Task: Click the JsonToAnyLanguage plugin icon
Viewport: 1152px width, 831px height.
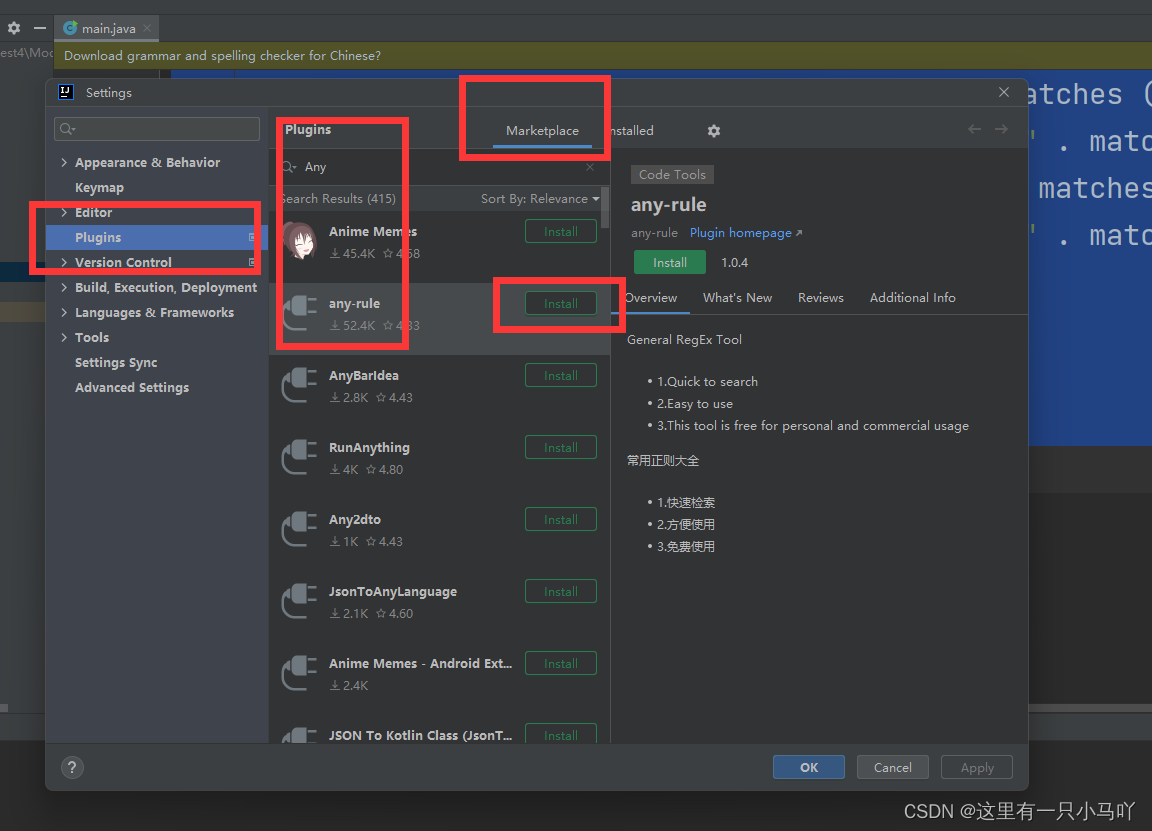Action: (300, 601)
